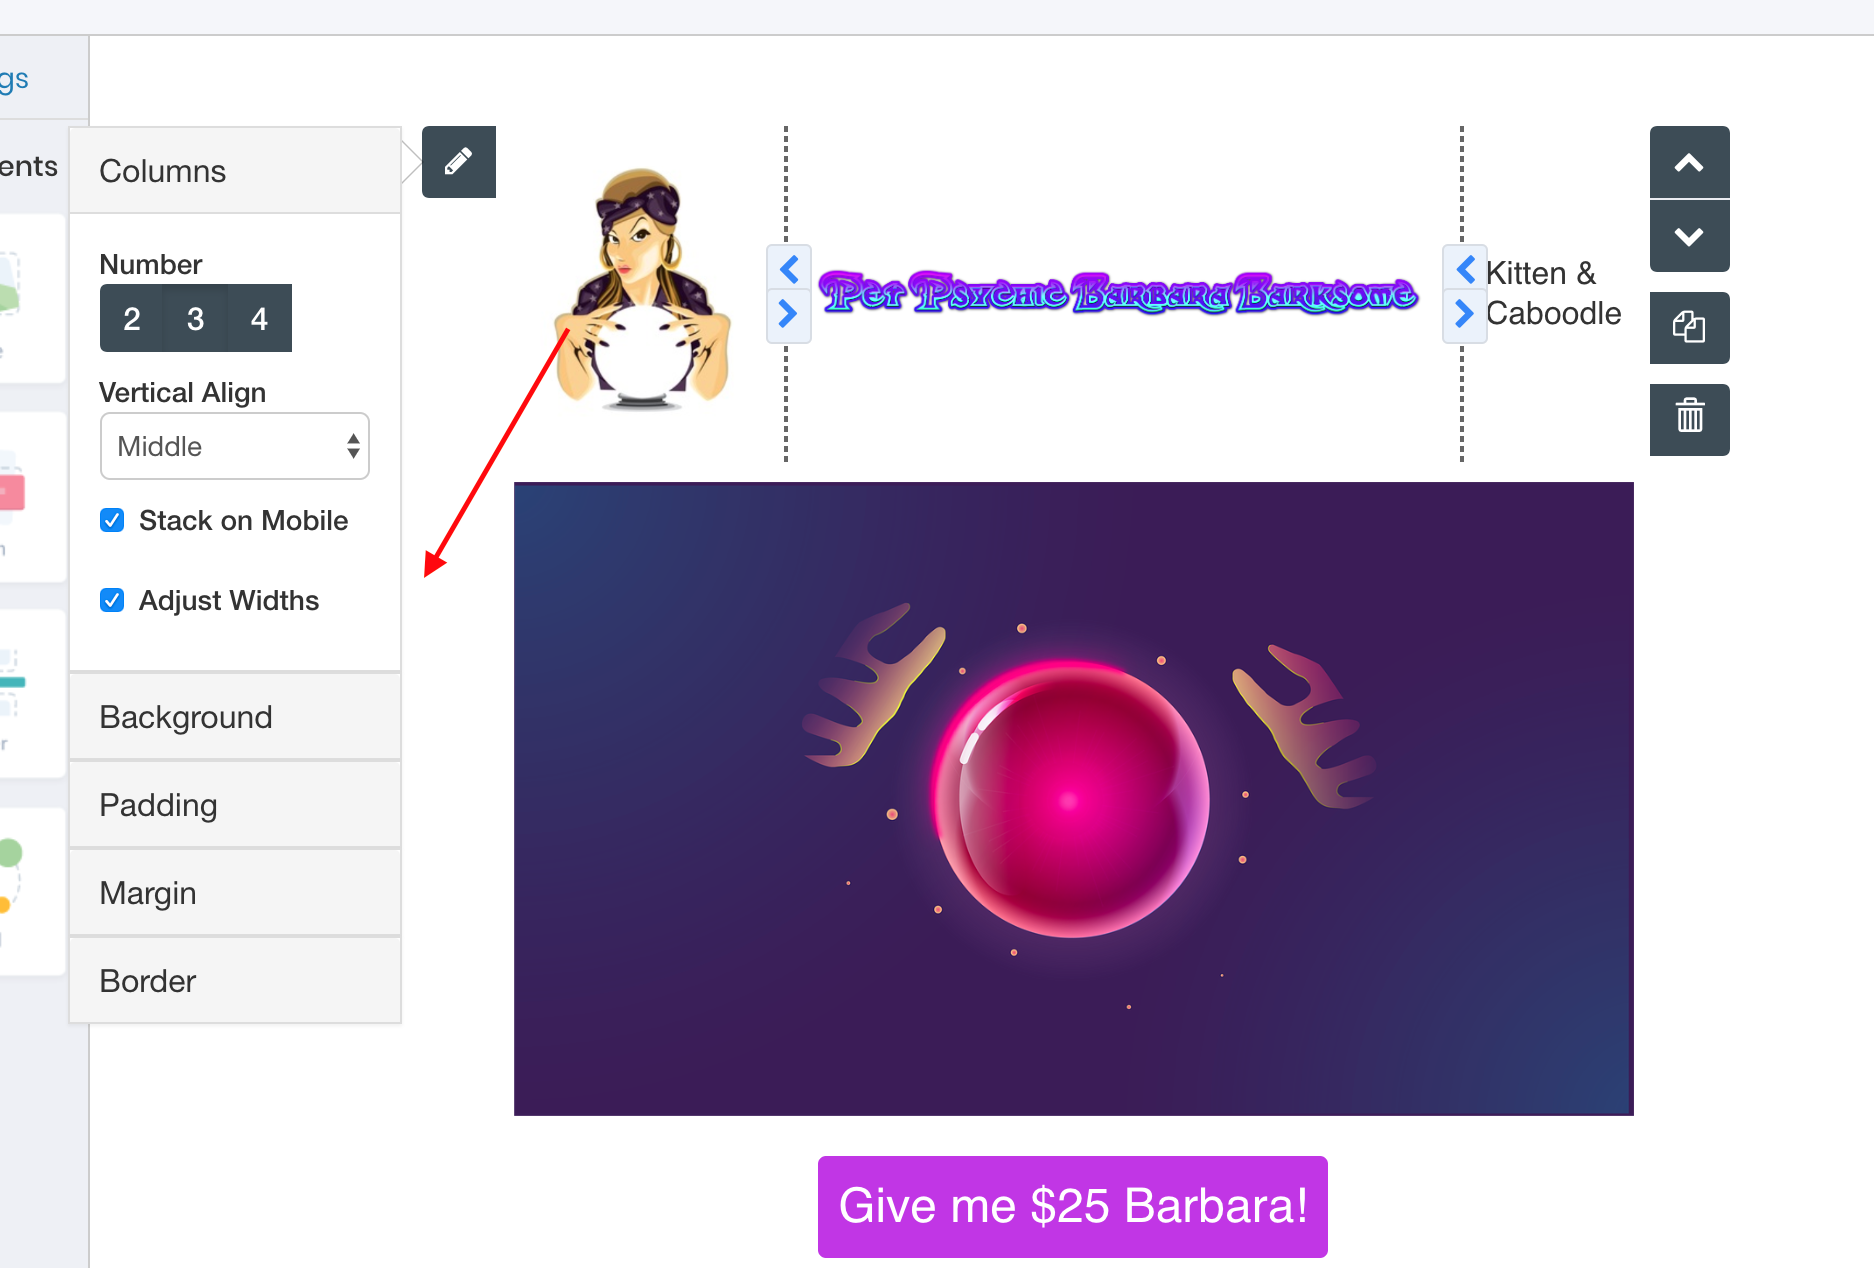Click the Give me $25 Barbara! button

coord(1073,1206)
